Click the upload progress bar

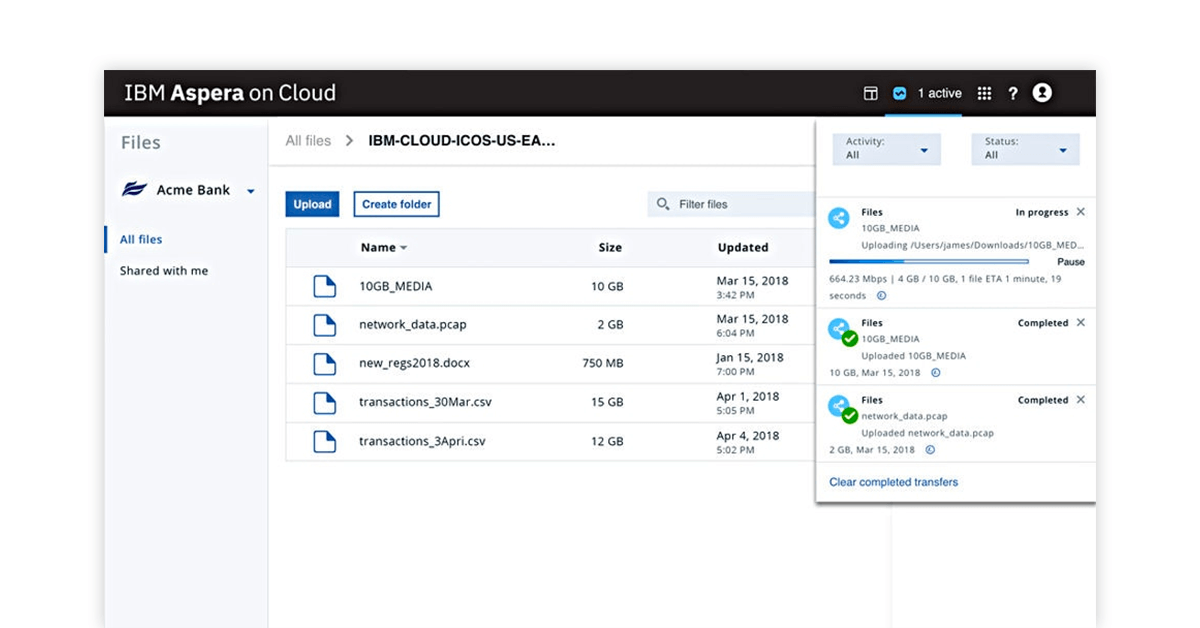pos(929,261)
